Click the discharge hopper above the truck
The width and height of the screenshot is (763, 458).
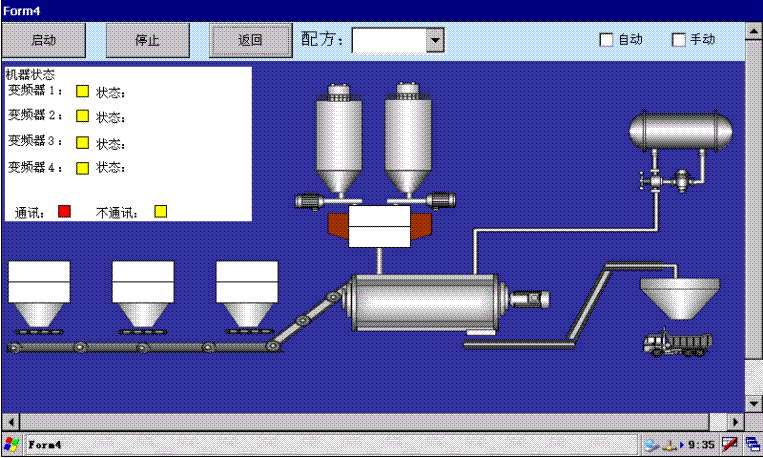[680, 299]
